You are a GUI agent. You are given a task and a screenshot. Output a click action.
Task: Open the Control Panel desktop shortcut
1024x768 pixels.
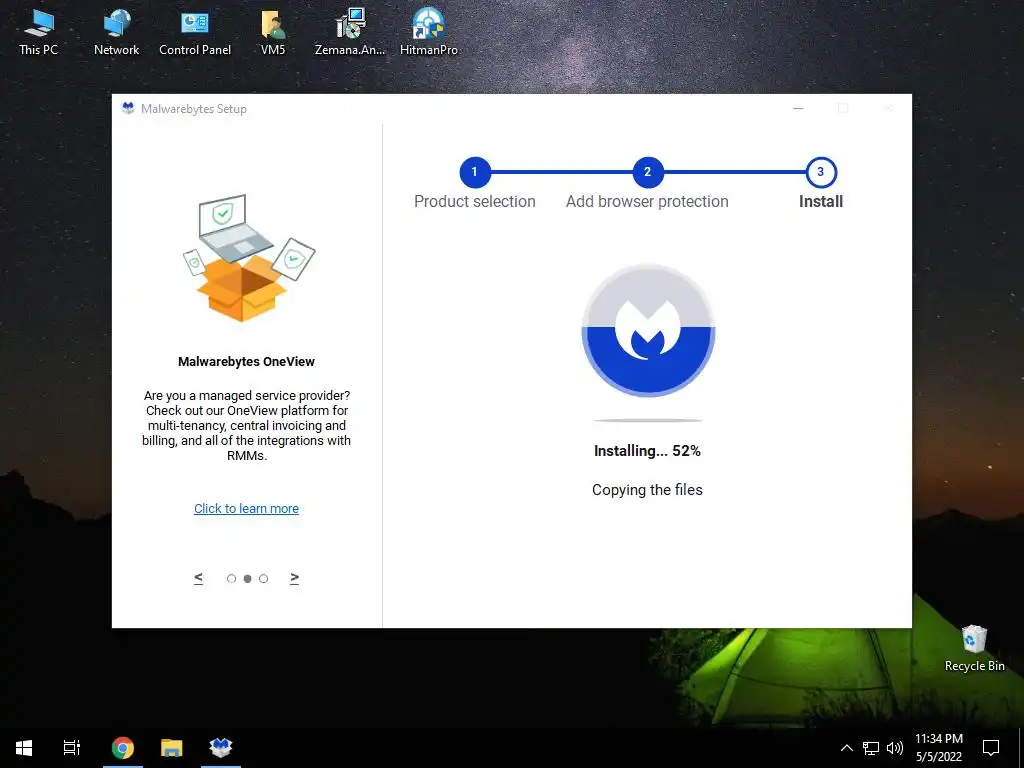tap(195, 31)
